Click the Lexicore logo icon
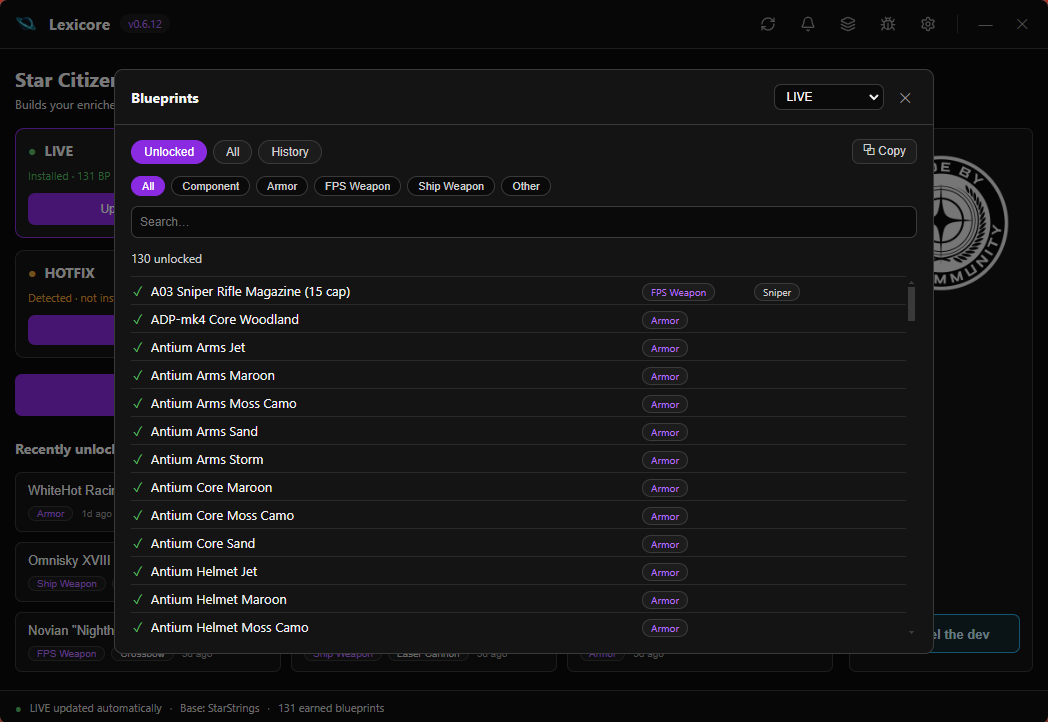Image resolution: width=1048 pixels, height=722 pixels. pos(26,24)
